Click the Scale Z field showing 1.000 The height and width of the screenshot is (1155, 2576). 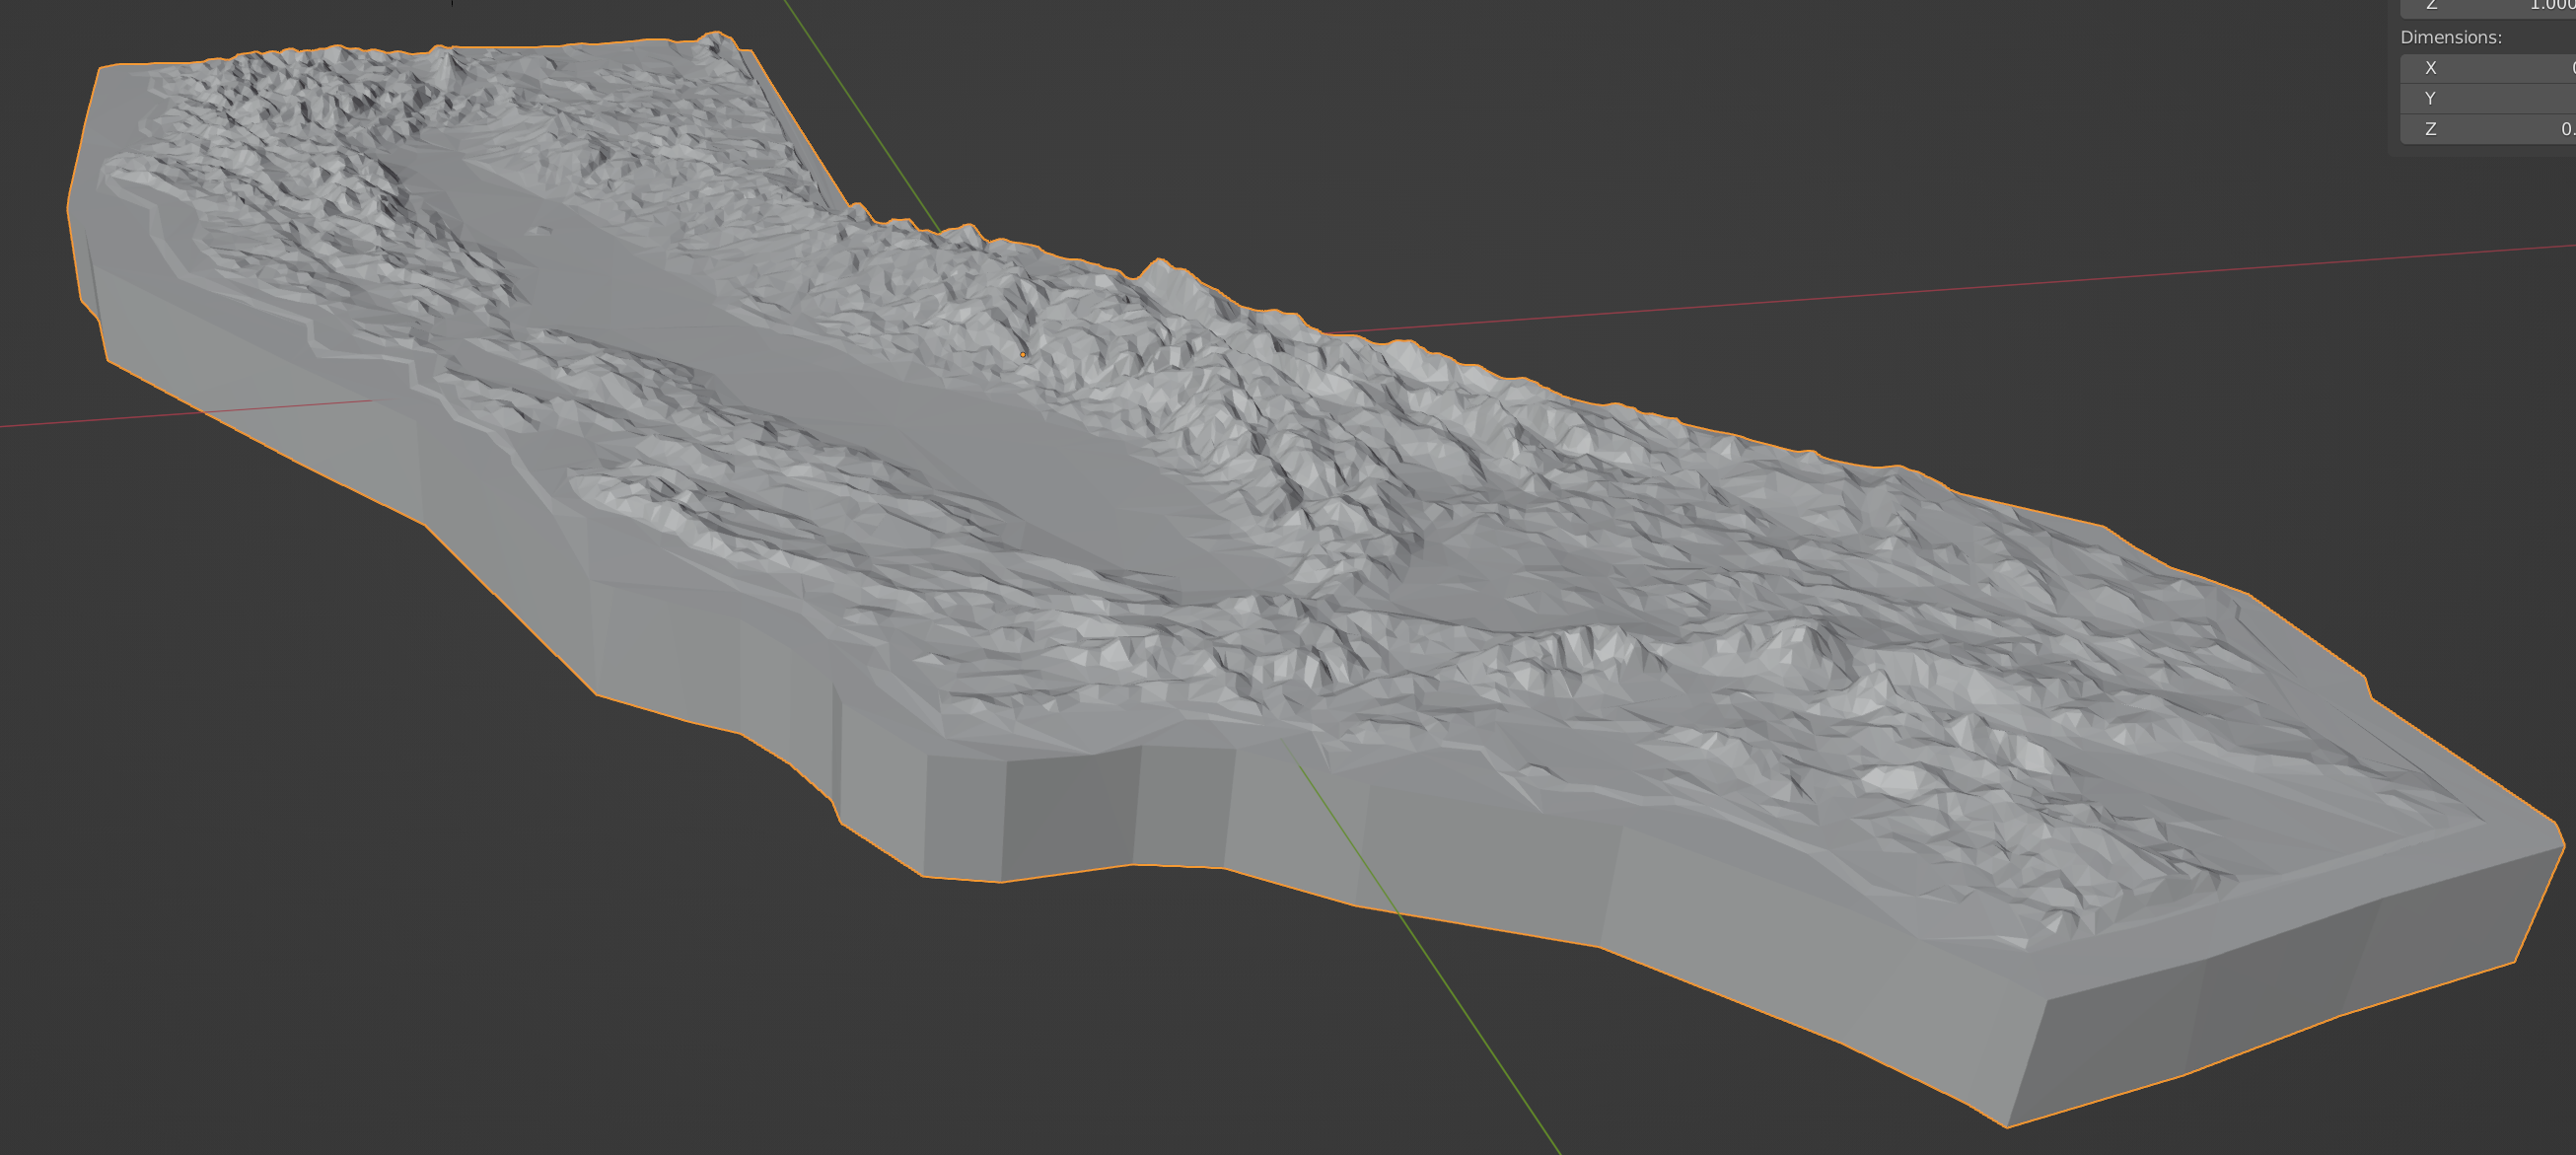pyautogui.click(x=2488, y=7)
